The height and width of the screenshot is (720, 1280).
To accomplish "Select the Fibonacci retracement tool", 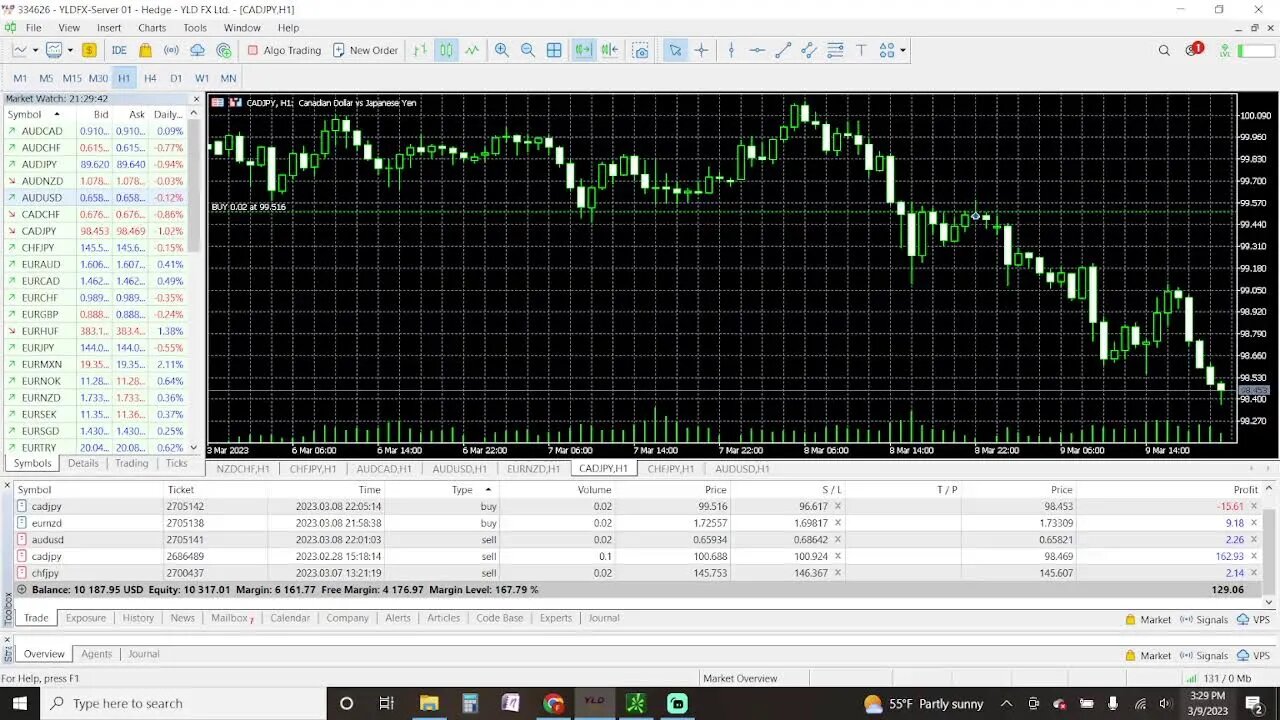I will [835, 50].
